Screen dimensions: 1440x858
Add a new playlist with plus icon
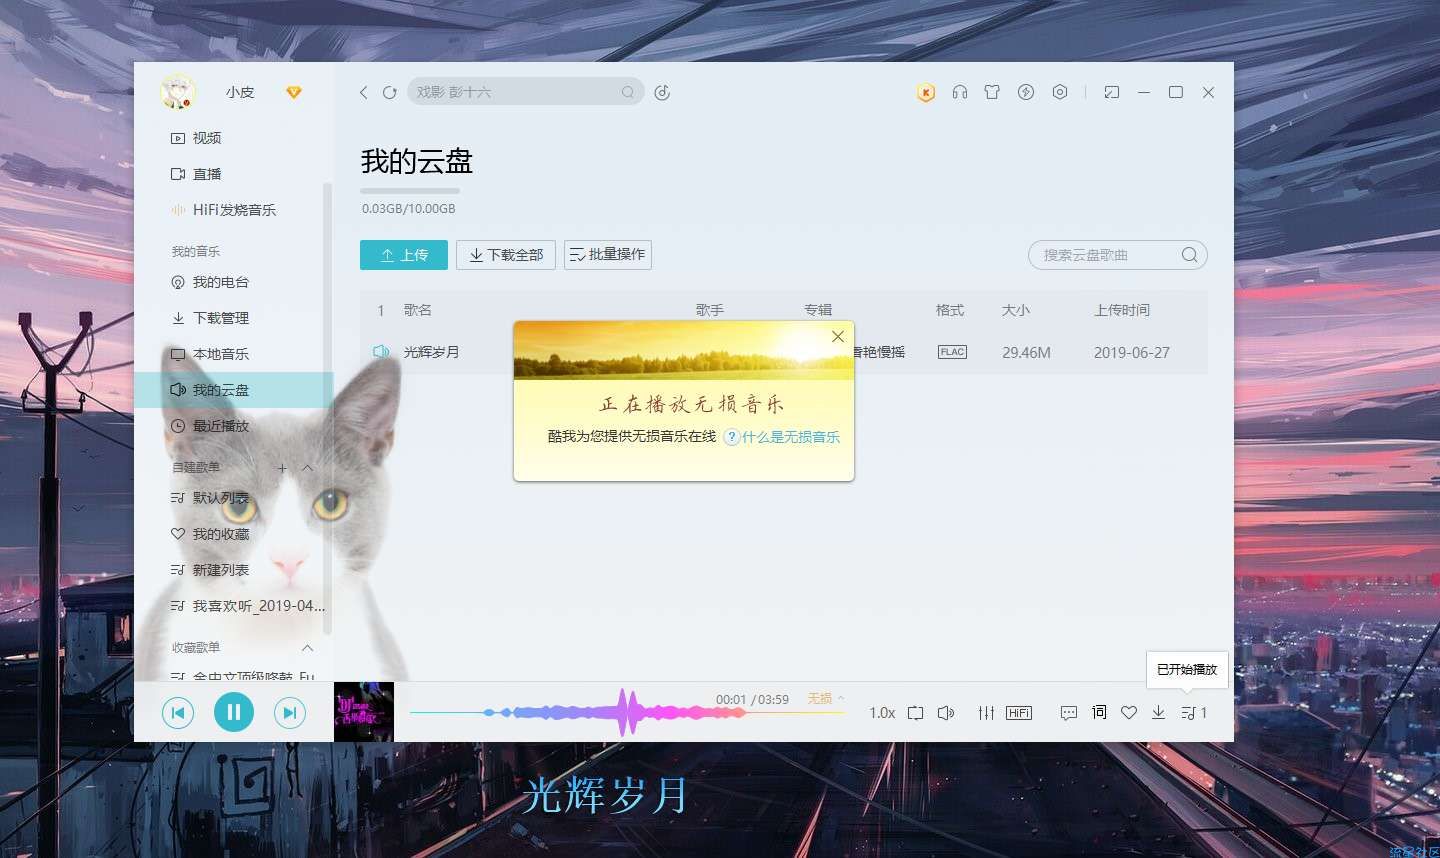coord(282,468)
